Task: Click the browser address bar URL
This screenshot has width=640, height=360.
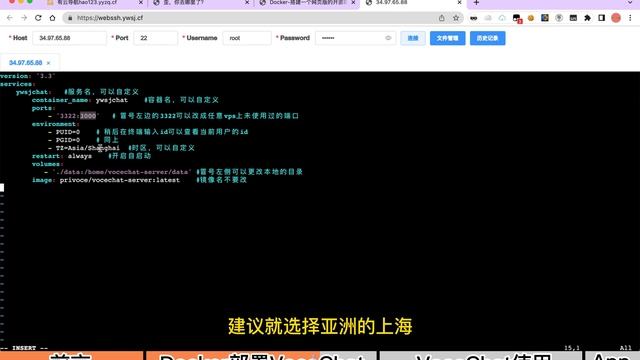Action: tap(110, 18)
